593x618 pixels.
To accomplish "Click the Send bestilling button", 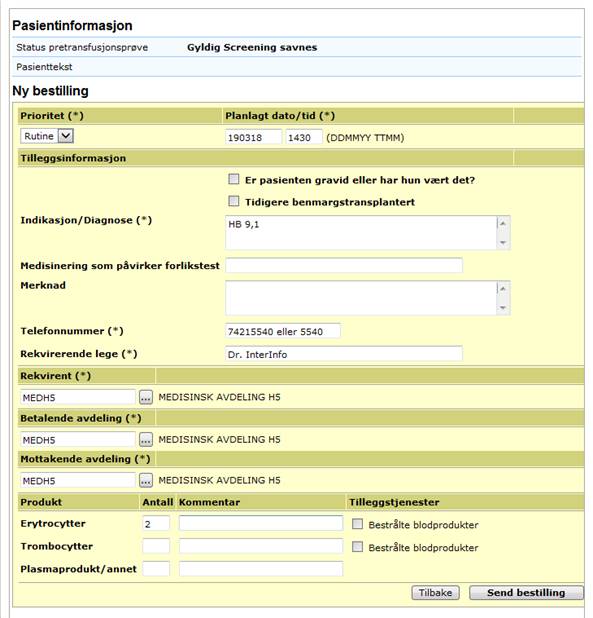I will pos(526,593).
